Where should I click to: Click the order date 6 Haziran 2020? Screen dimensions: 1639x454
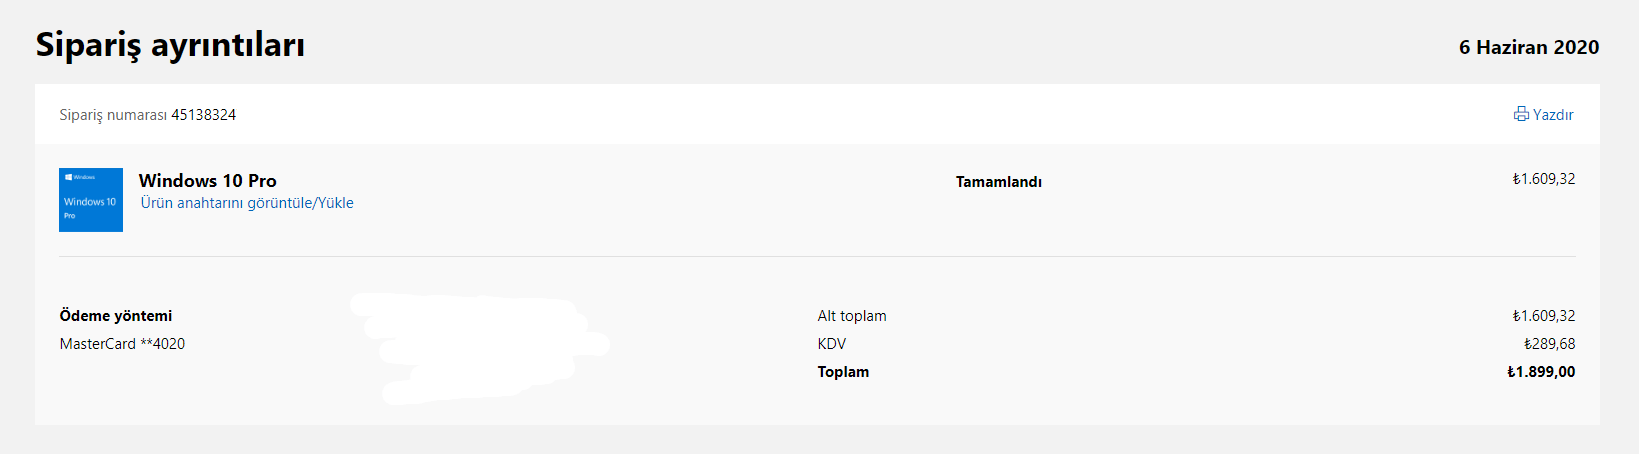point(1528,47)
